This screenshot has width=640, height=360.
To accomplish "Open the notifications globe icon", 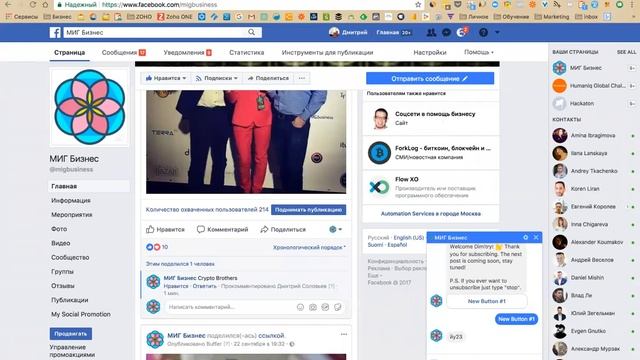I will [x=461, y=33].
